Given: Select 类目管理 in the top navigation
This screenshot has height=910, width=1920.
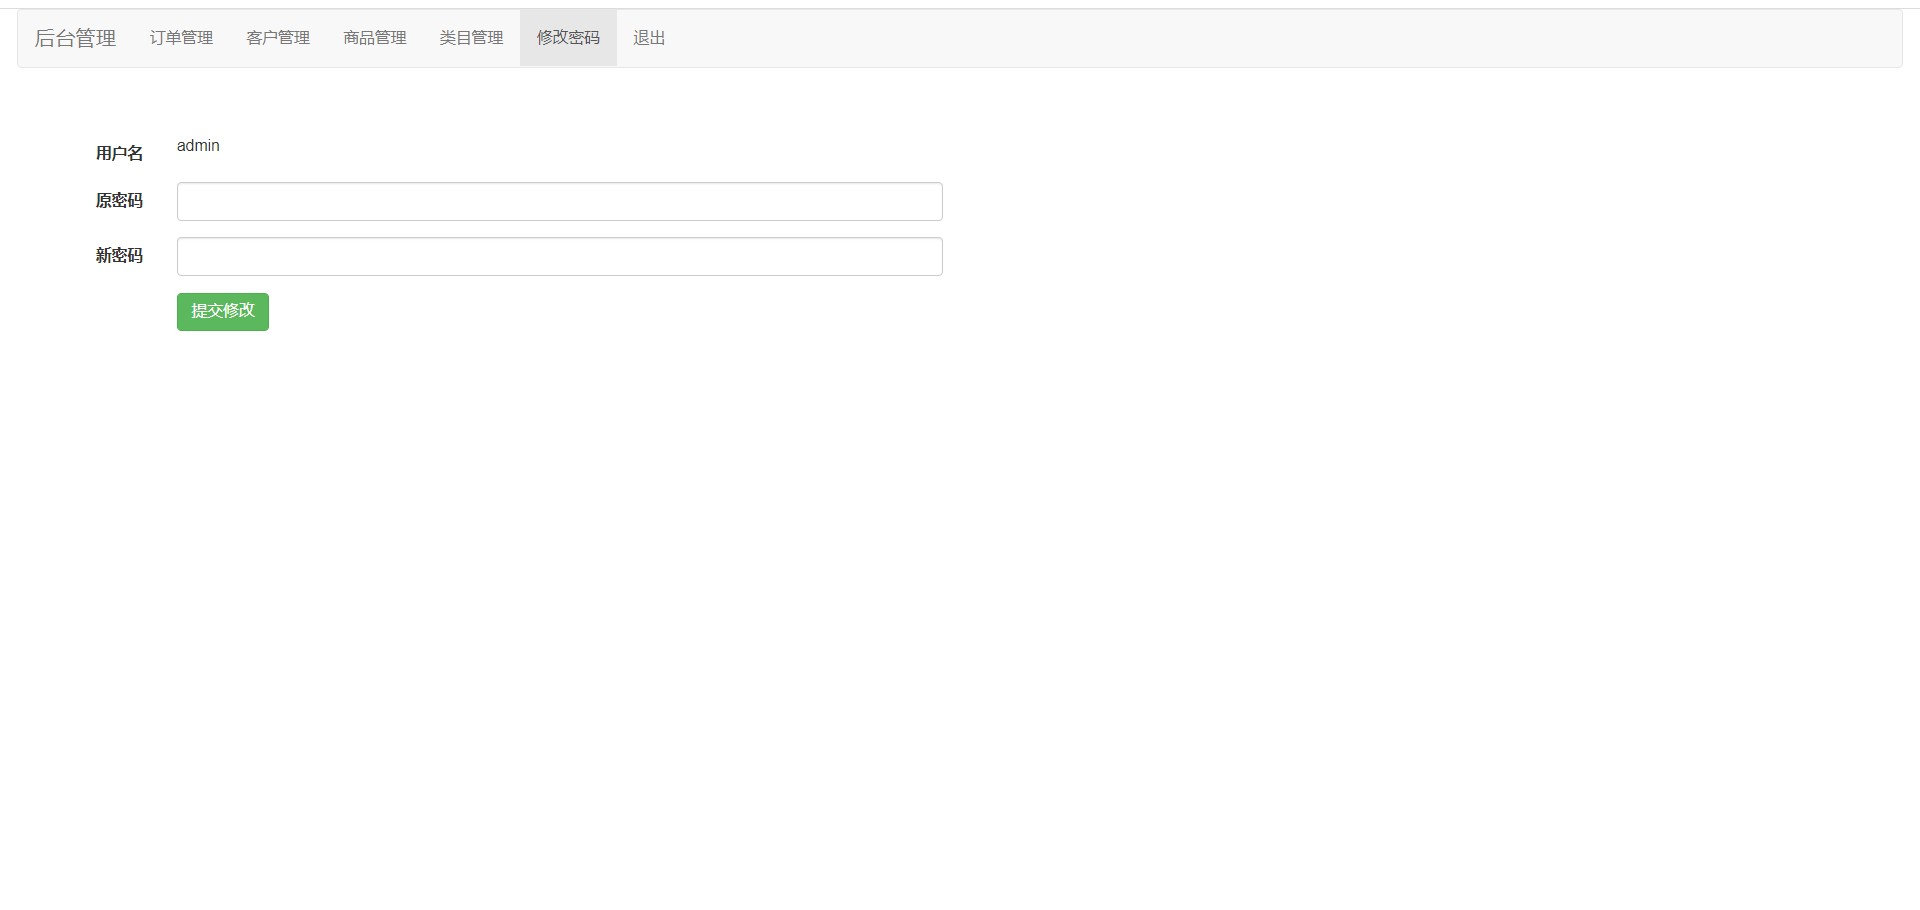Looking at the screenshot, I should (471, 38).
